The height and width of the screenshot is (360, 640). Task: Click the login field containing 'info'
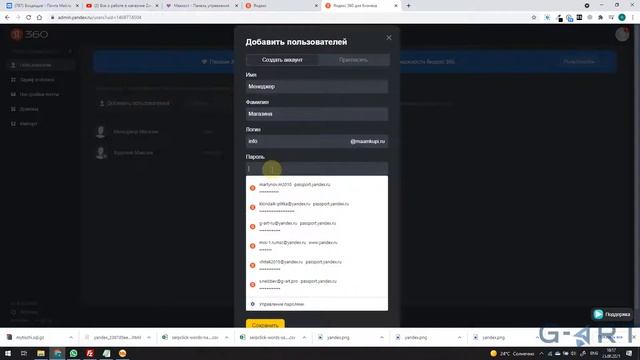click(317, 141)
